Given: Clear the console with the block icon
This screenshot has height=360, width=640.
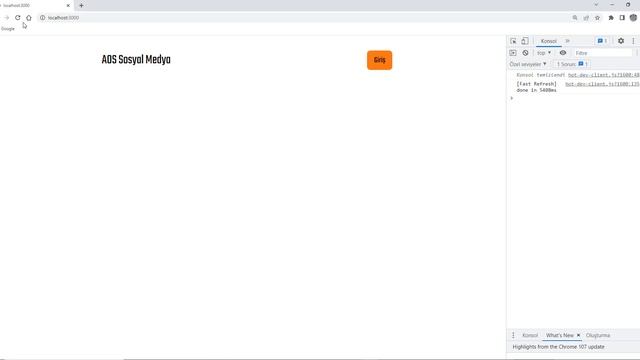Looking at the screenshot, I should (525, 53).
